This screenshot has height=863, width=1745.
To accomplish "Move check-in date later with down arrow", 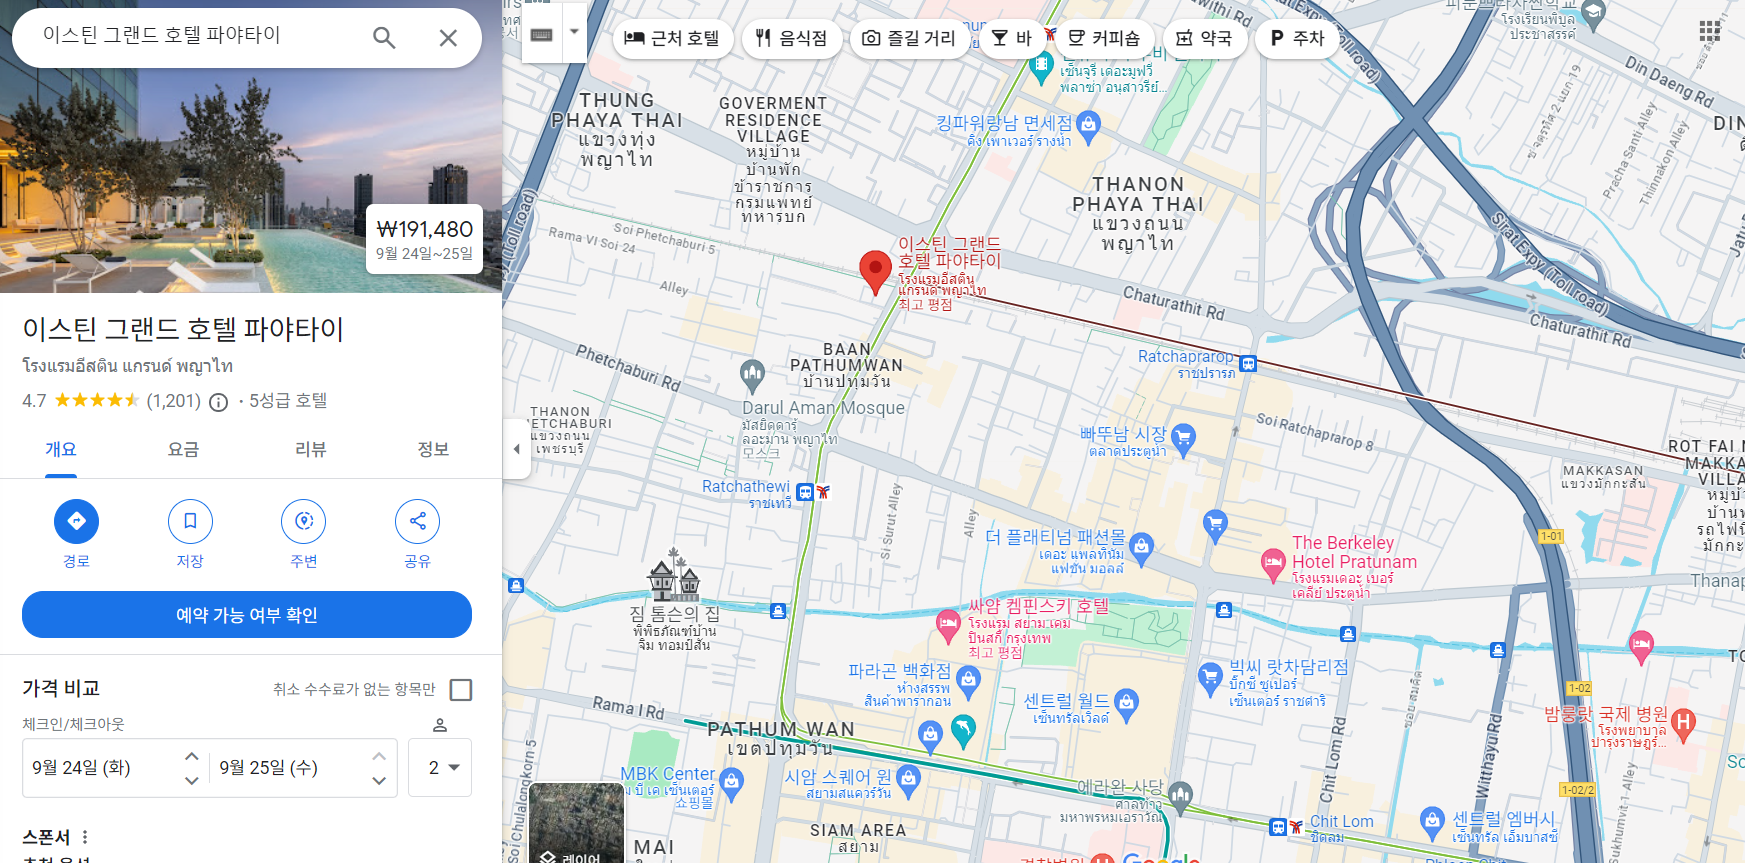I will (x=192, y=780).
